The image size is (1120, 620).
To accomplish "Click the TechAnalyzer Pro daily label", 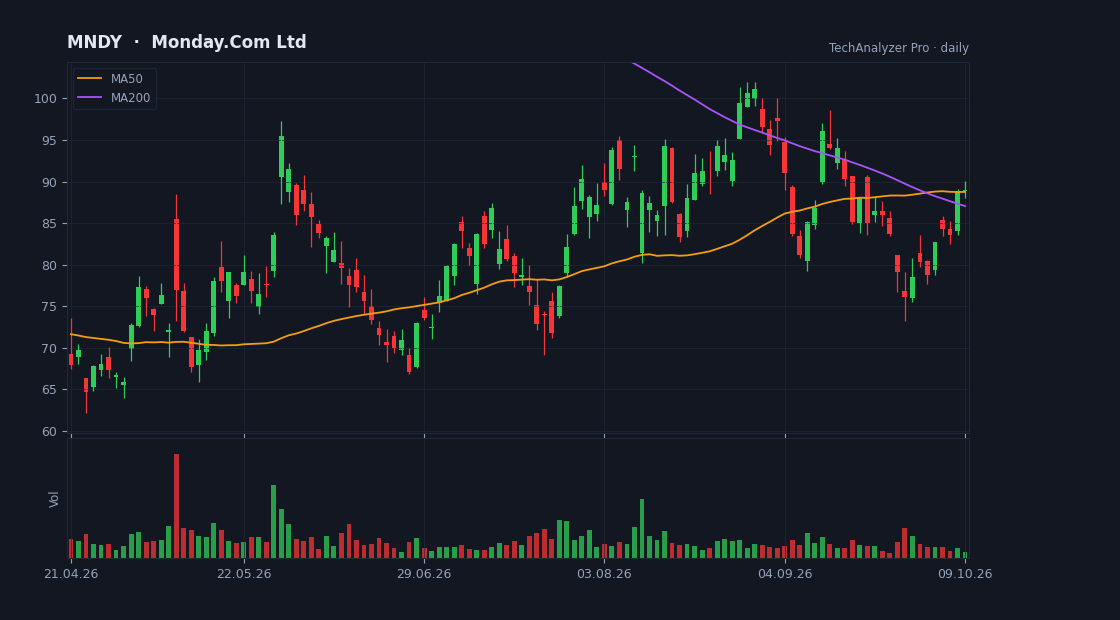I will (x=899, y=48).
